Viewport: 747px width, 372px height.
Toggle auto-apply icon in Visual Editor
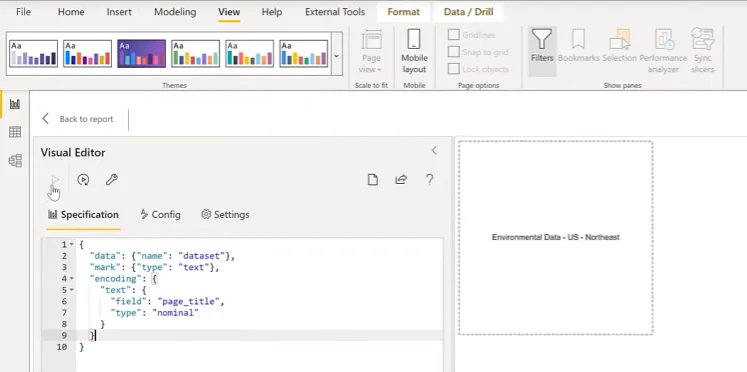pyautogui.click(x=83, y=180)
